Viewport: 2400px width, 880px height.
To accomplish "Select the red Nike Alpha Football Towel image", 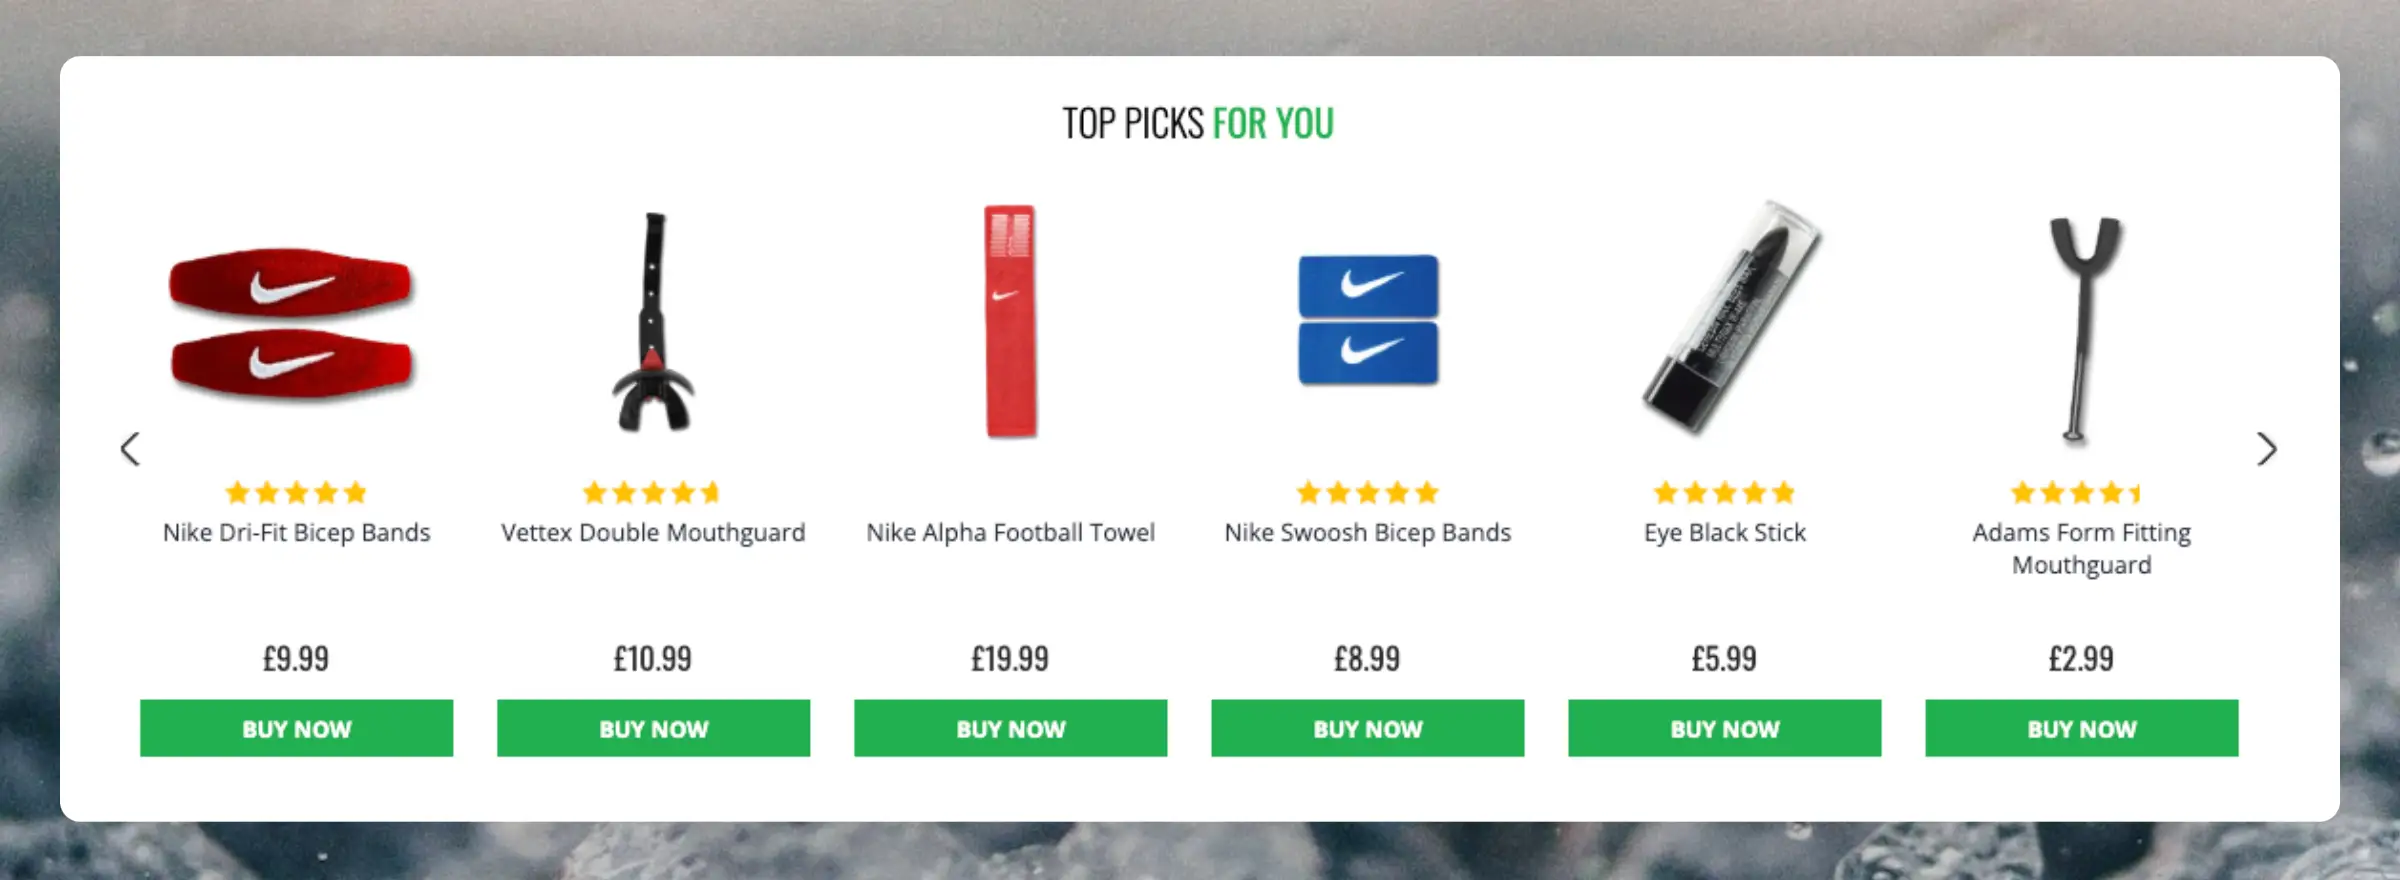I will pos(1010,322).
